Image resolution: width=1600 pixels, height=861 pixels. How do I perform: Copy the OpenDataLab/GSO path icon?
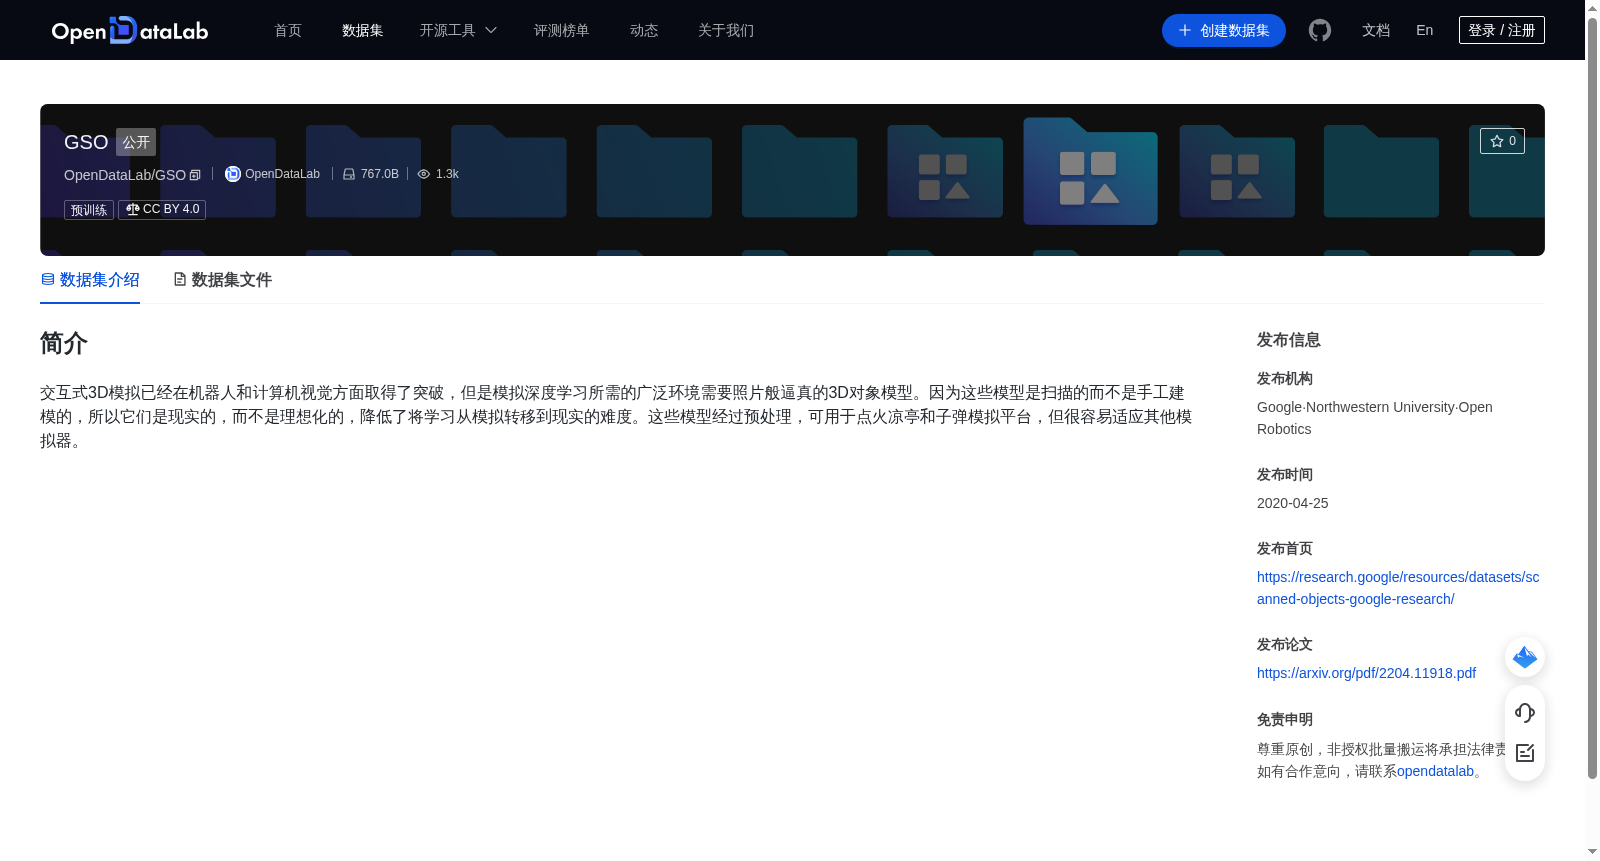tap(195, 175)
